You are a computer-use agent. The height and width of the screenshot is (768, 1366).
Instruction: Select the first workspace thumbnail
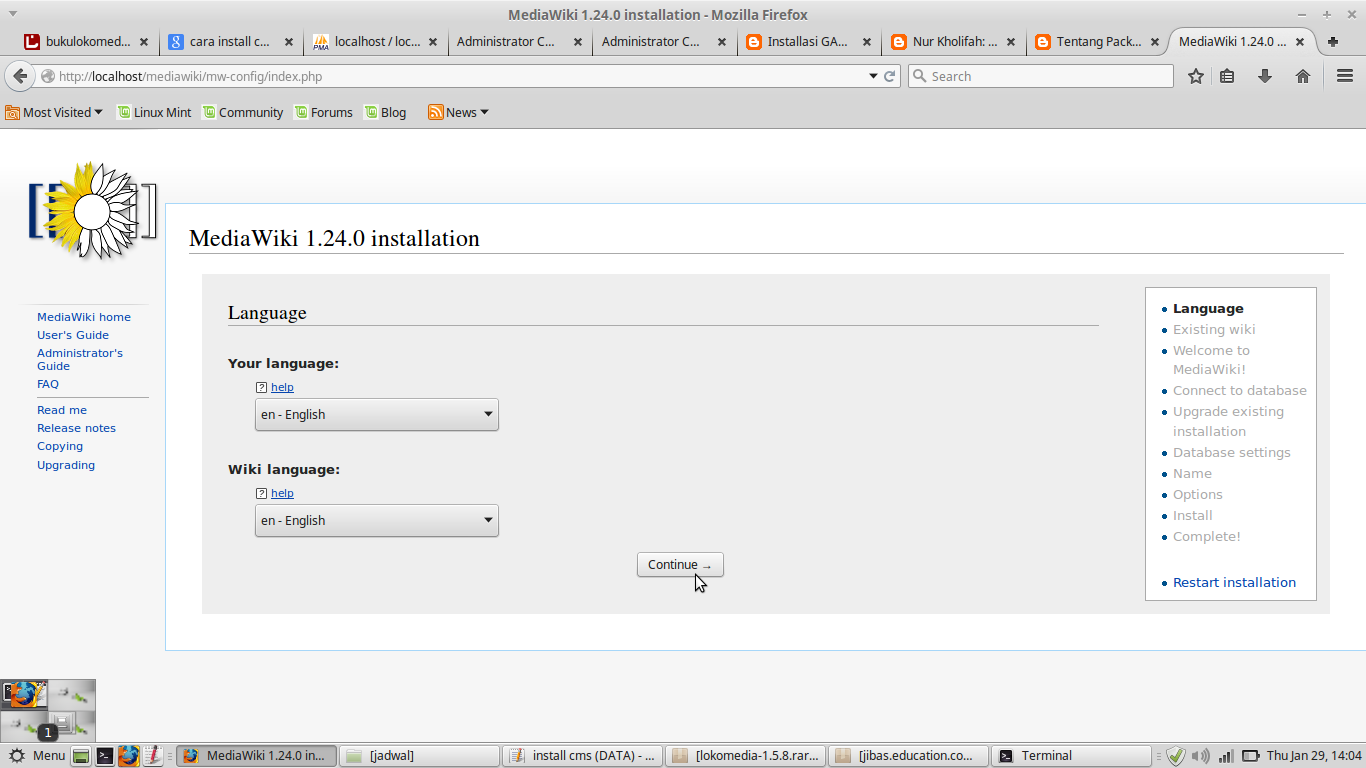(24, 695)
